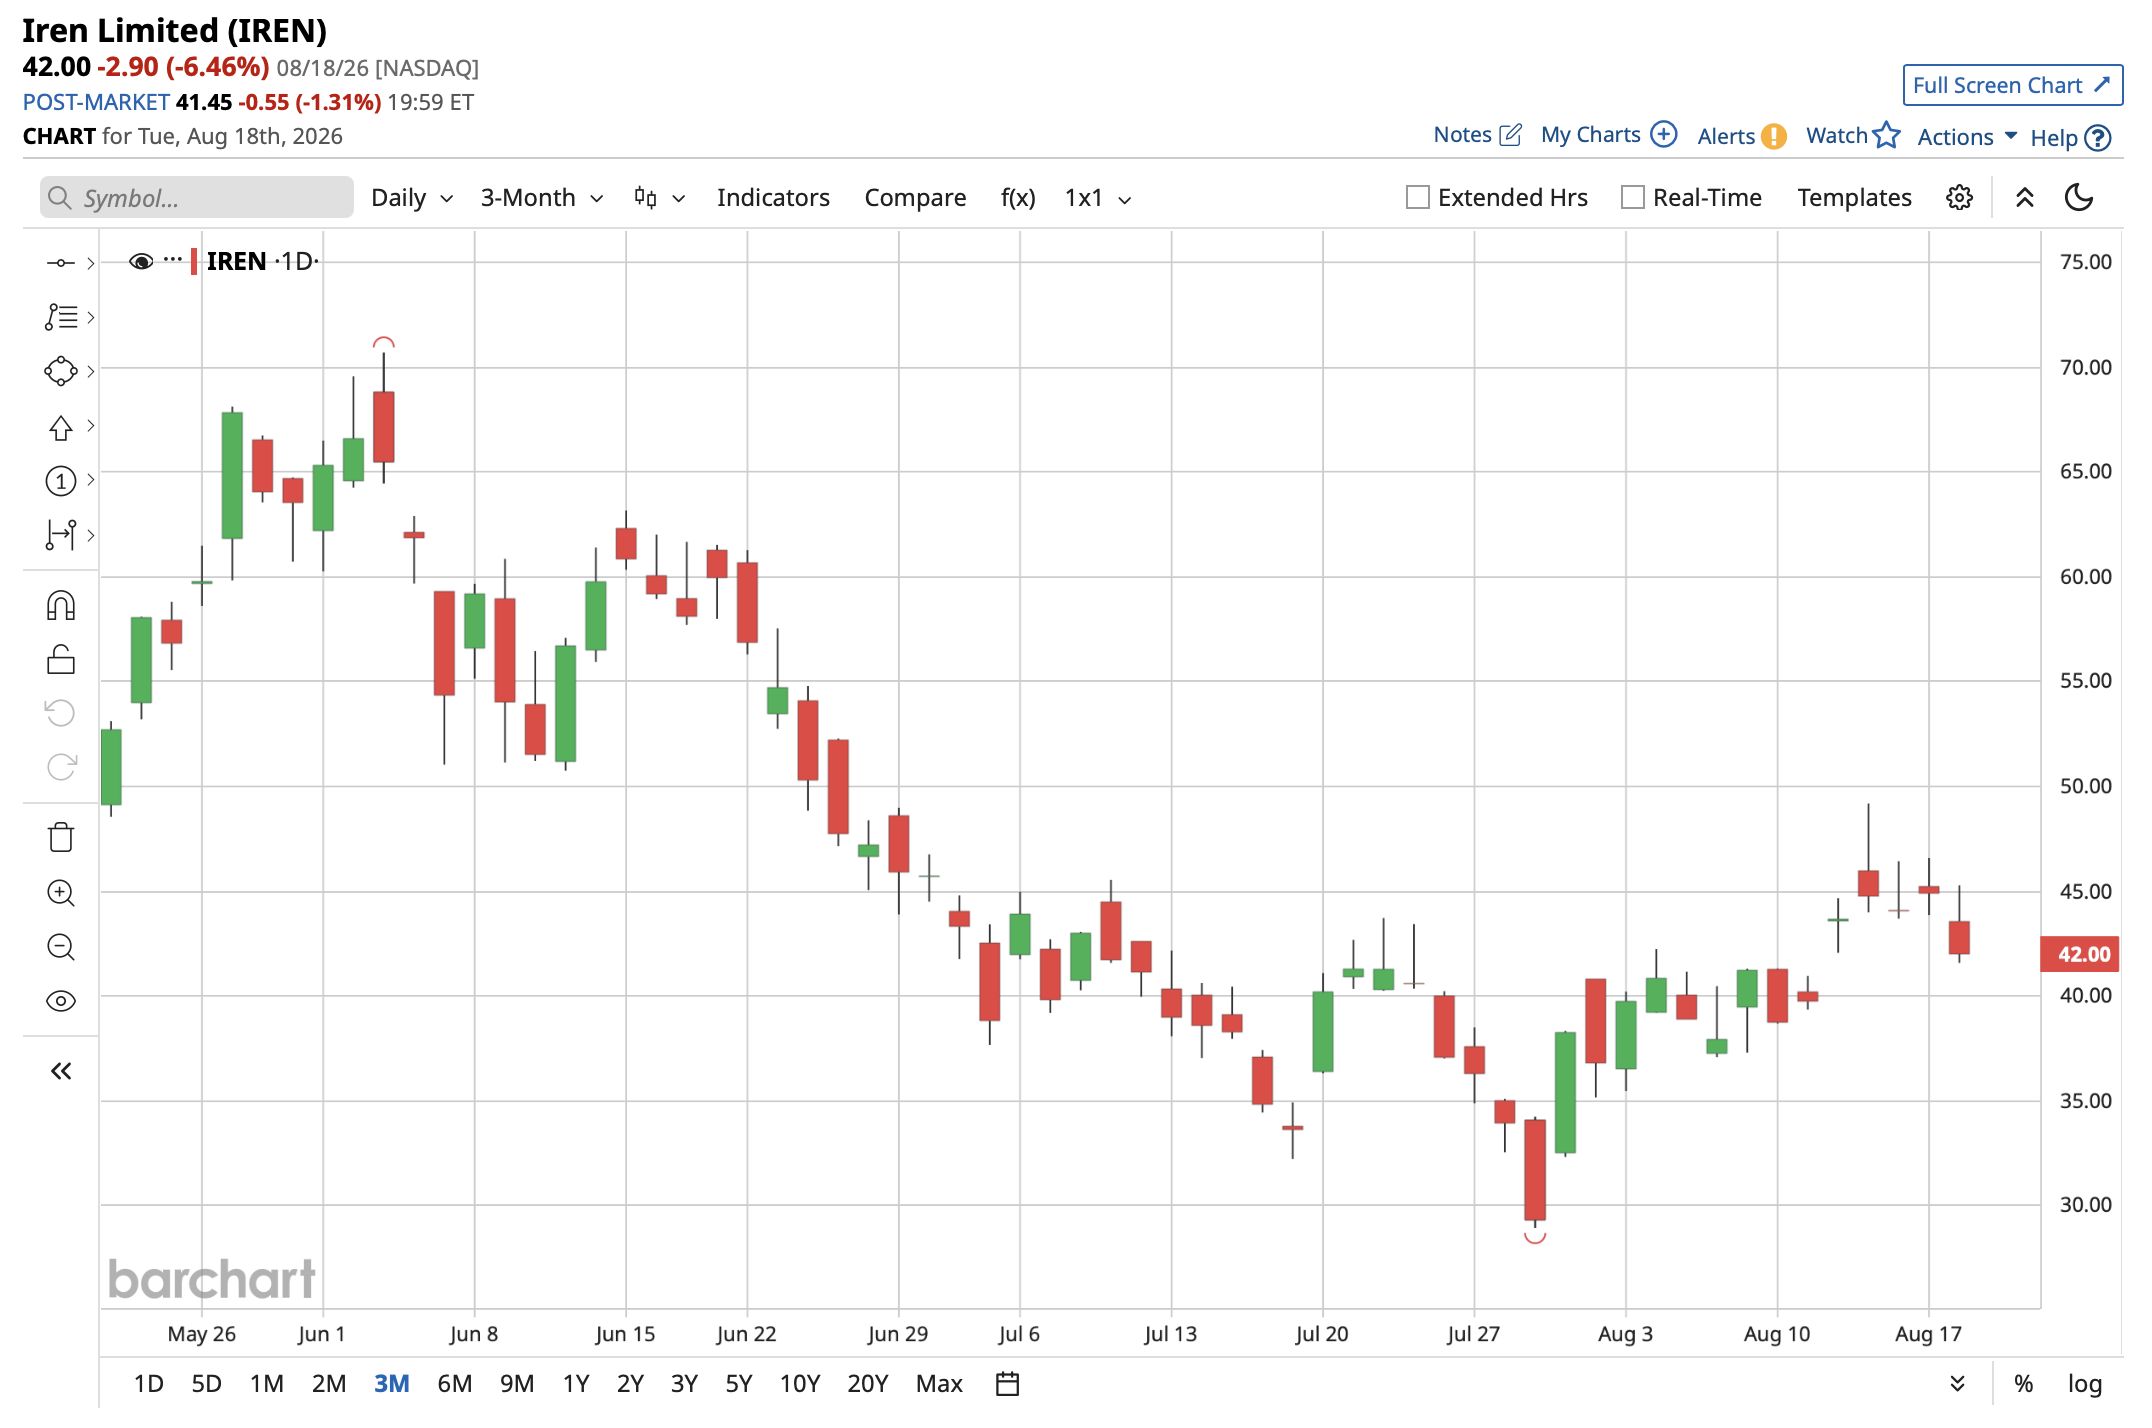Screen dimensions: 2152x1428
Task: Select the 9M time range
Action: [517, 1383]
